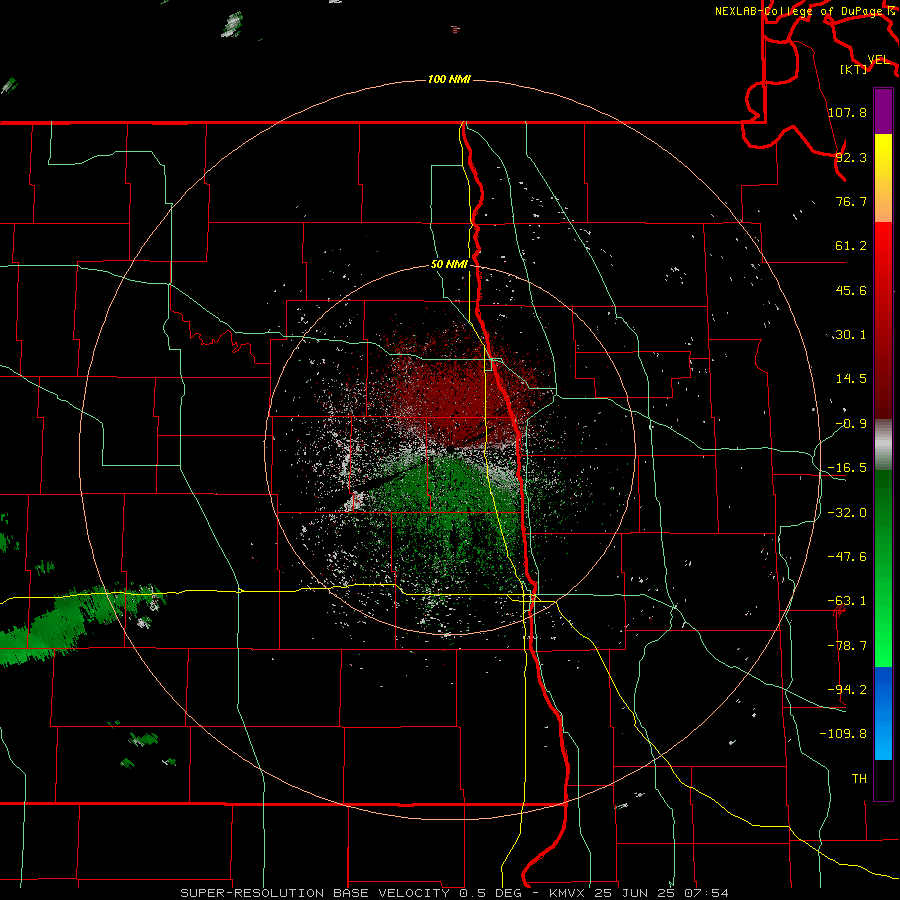The image size is (900, 900).
Task: Click the -109.8 scale value
Action: click(843, 734)
